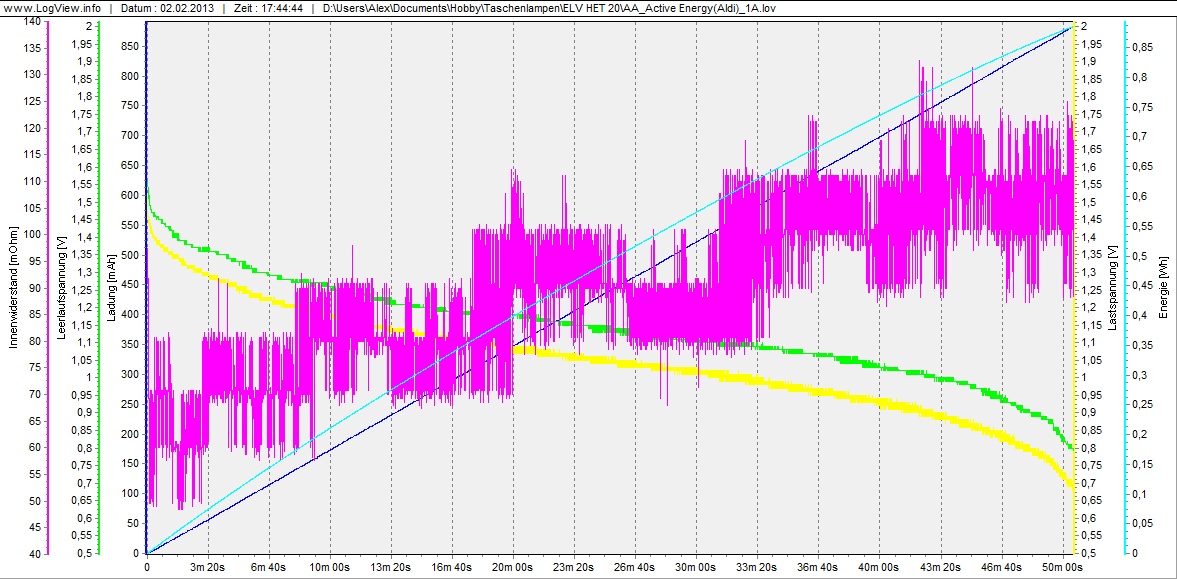
Task: Select the 0,05 tick on Energie axis
Action: (1142, 523)
